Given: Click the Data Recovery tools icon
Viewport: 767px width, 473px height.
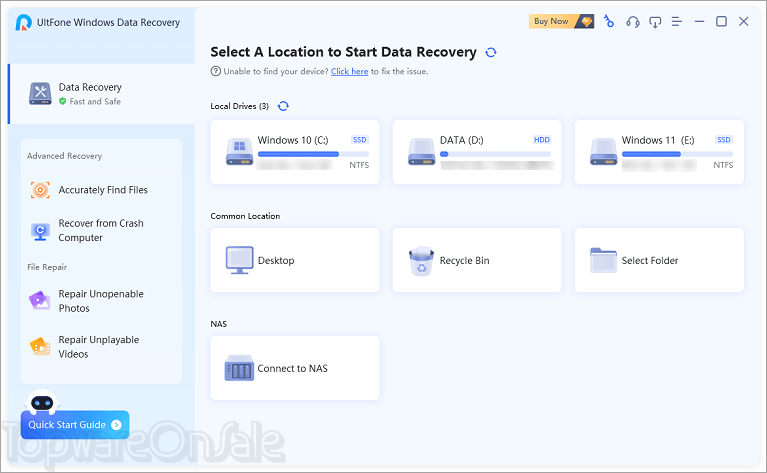Looking at the screenshot, I should (x=40, y=93).
